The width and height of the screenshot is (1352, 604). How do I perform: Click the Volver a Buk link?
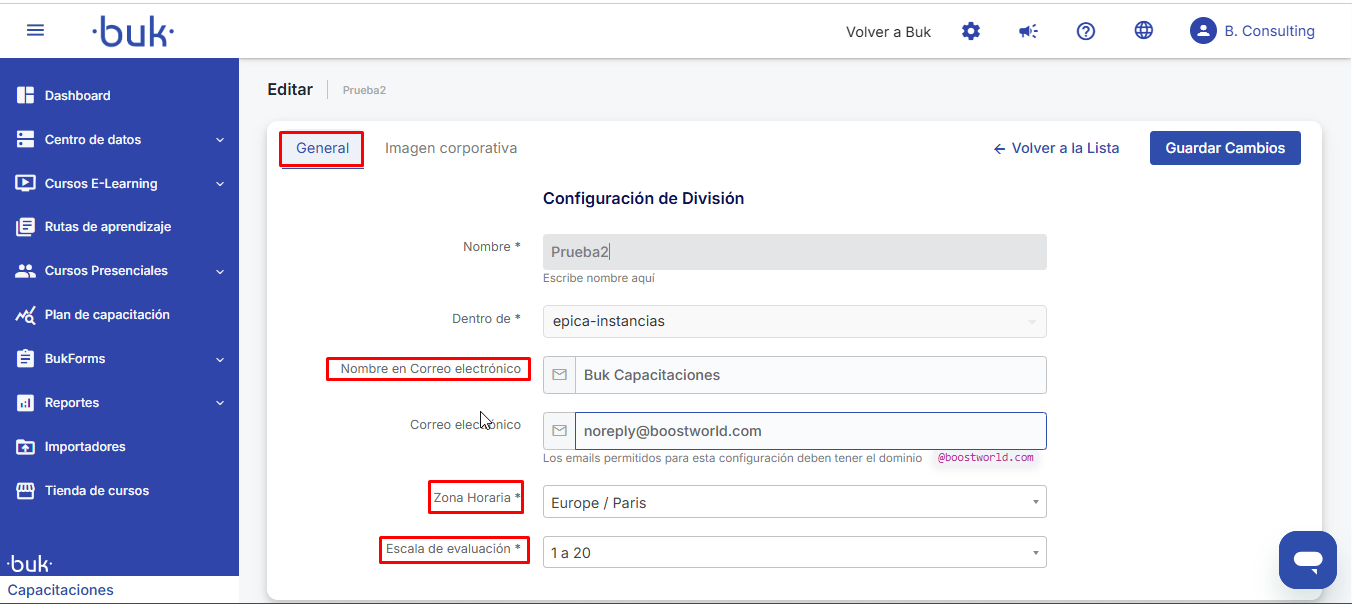pos(888,32)
